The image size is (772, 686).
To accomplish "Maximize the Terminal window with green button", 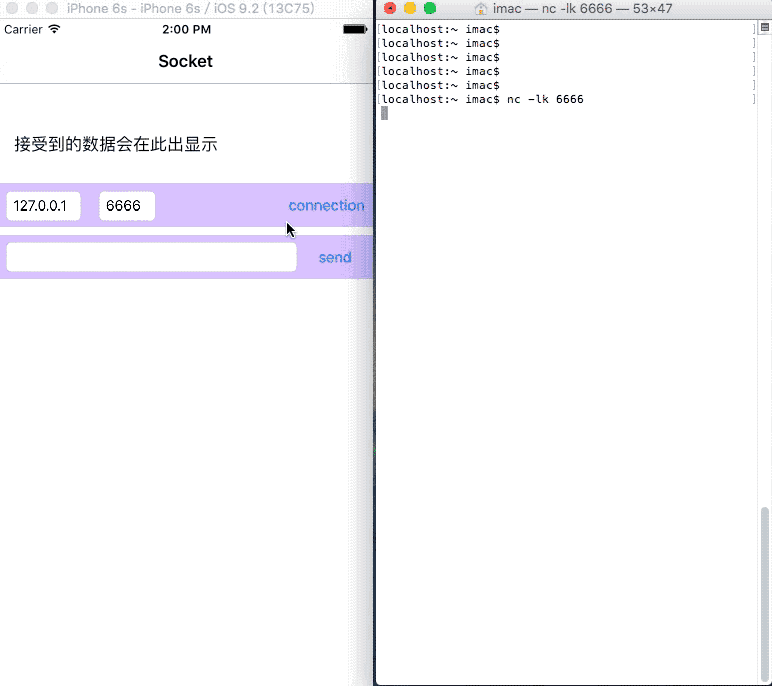I will [x=430, y=8].
